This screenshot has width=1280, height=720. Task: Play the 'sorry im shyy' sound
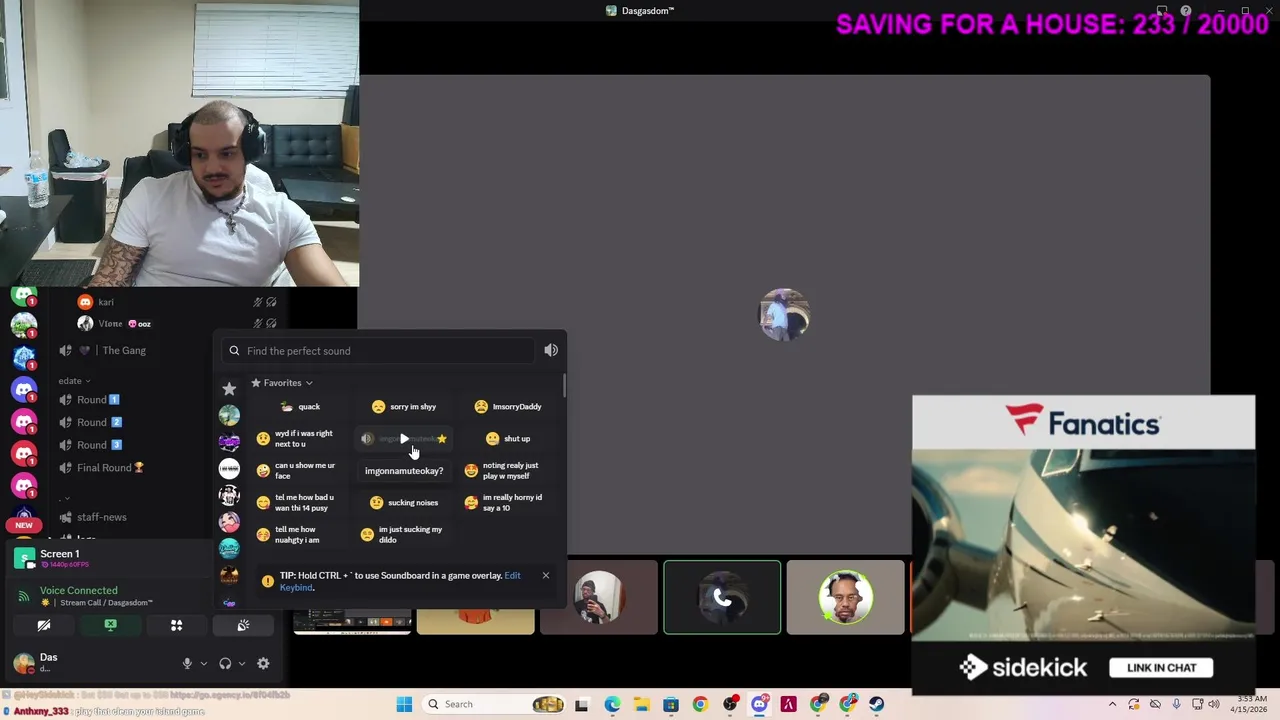pos(404,407)
